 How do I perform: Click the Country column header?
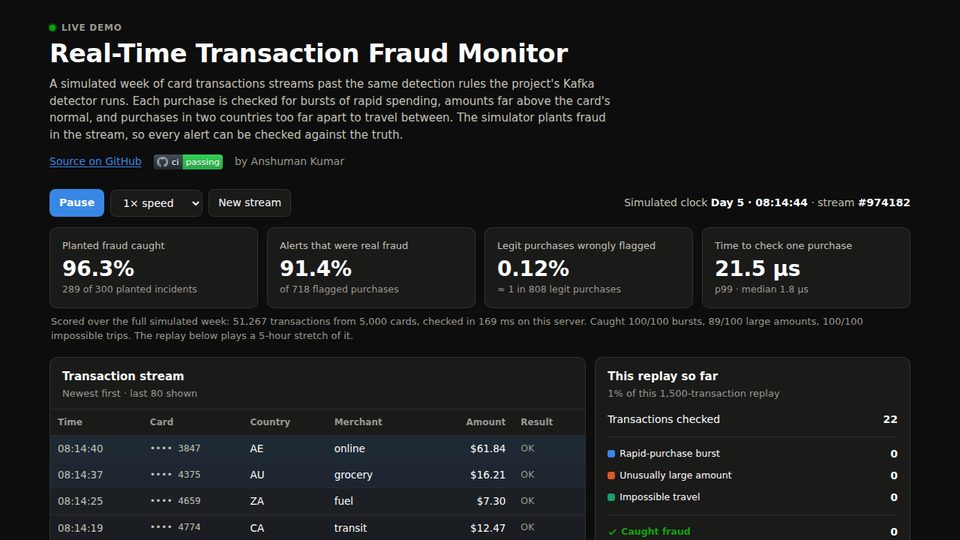(x=270, y=422)
